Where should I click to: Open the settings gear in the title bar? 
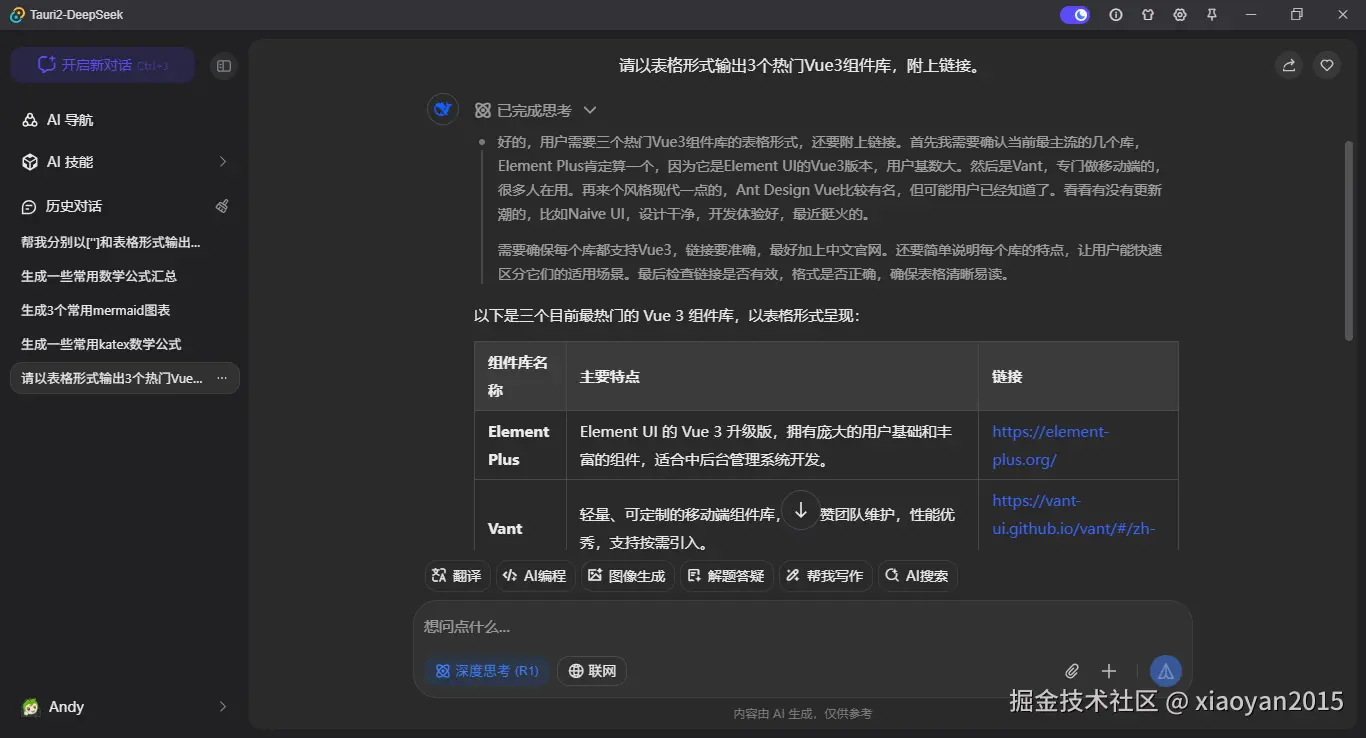[x=1179, y=15]
